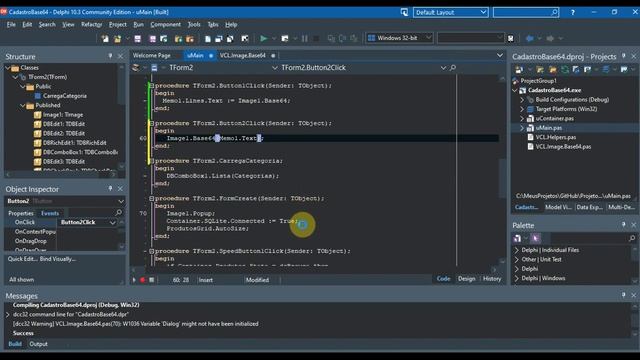Select CarregaCategoria in Structure tree
Image resolution: width=640 pixels, height=360 pixels.
65,96
